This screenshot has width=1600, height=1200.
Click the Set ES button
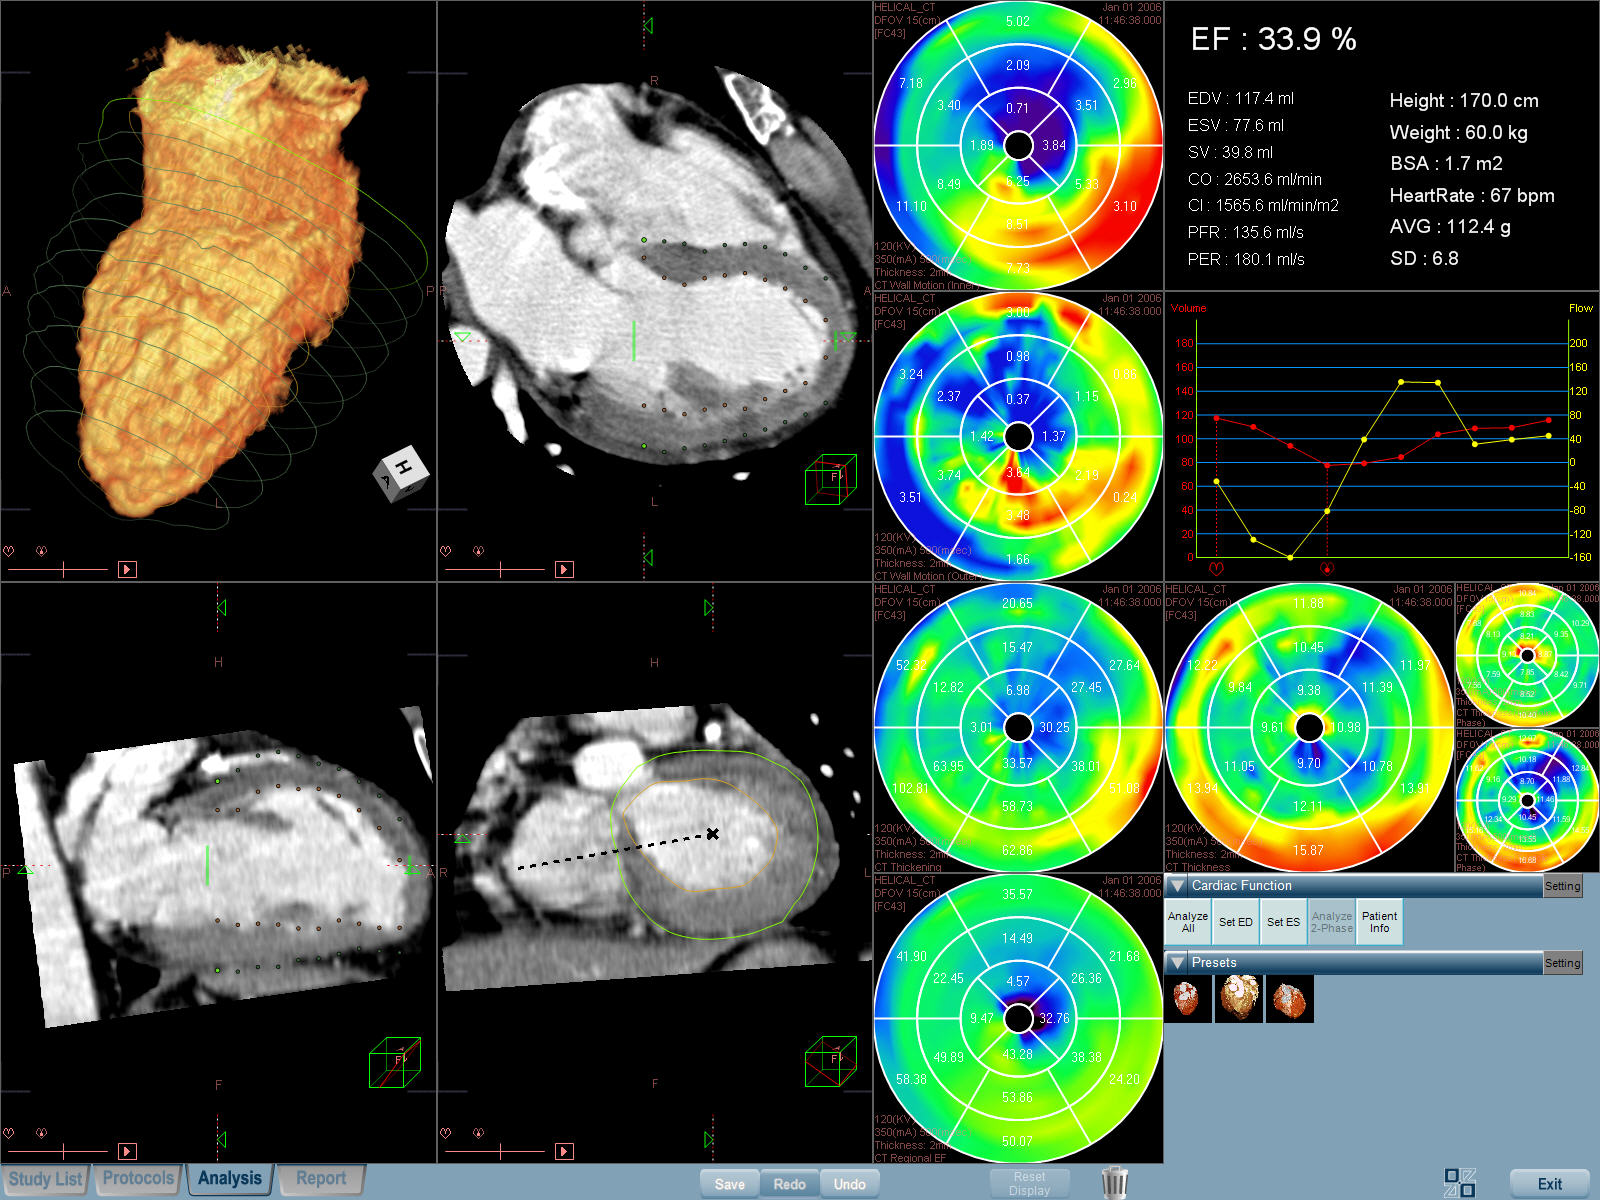click(1283, 922)
